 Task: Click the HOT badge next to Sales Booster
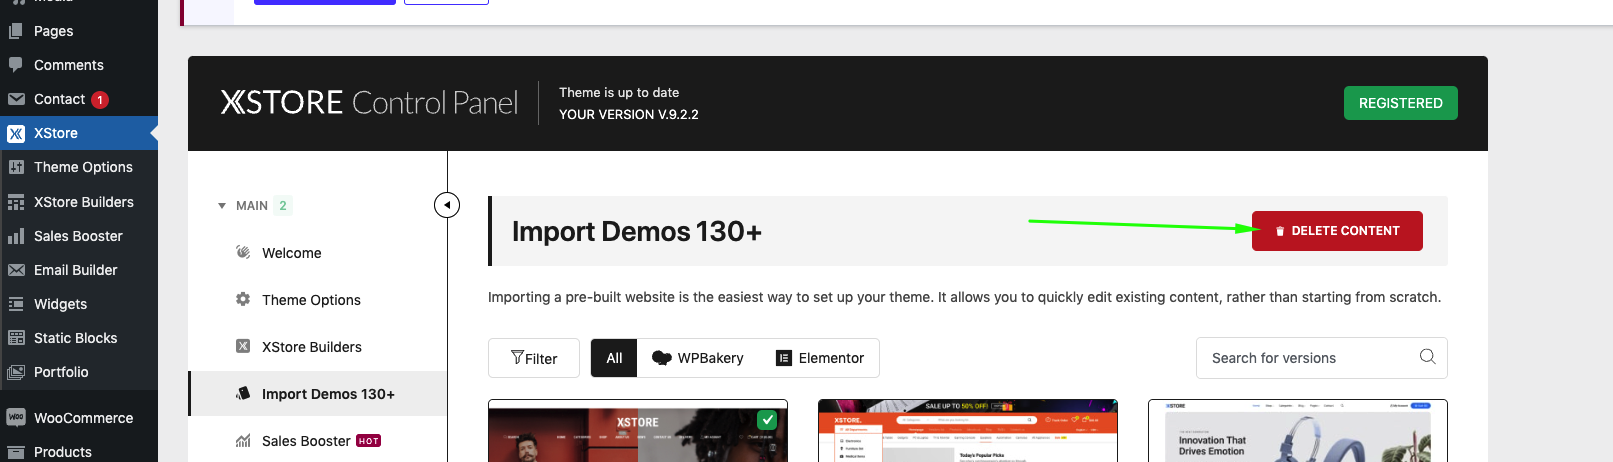click(369, 441)
